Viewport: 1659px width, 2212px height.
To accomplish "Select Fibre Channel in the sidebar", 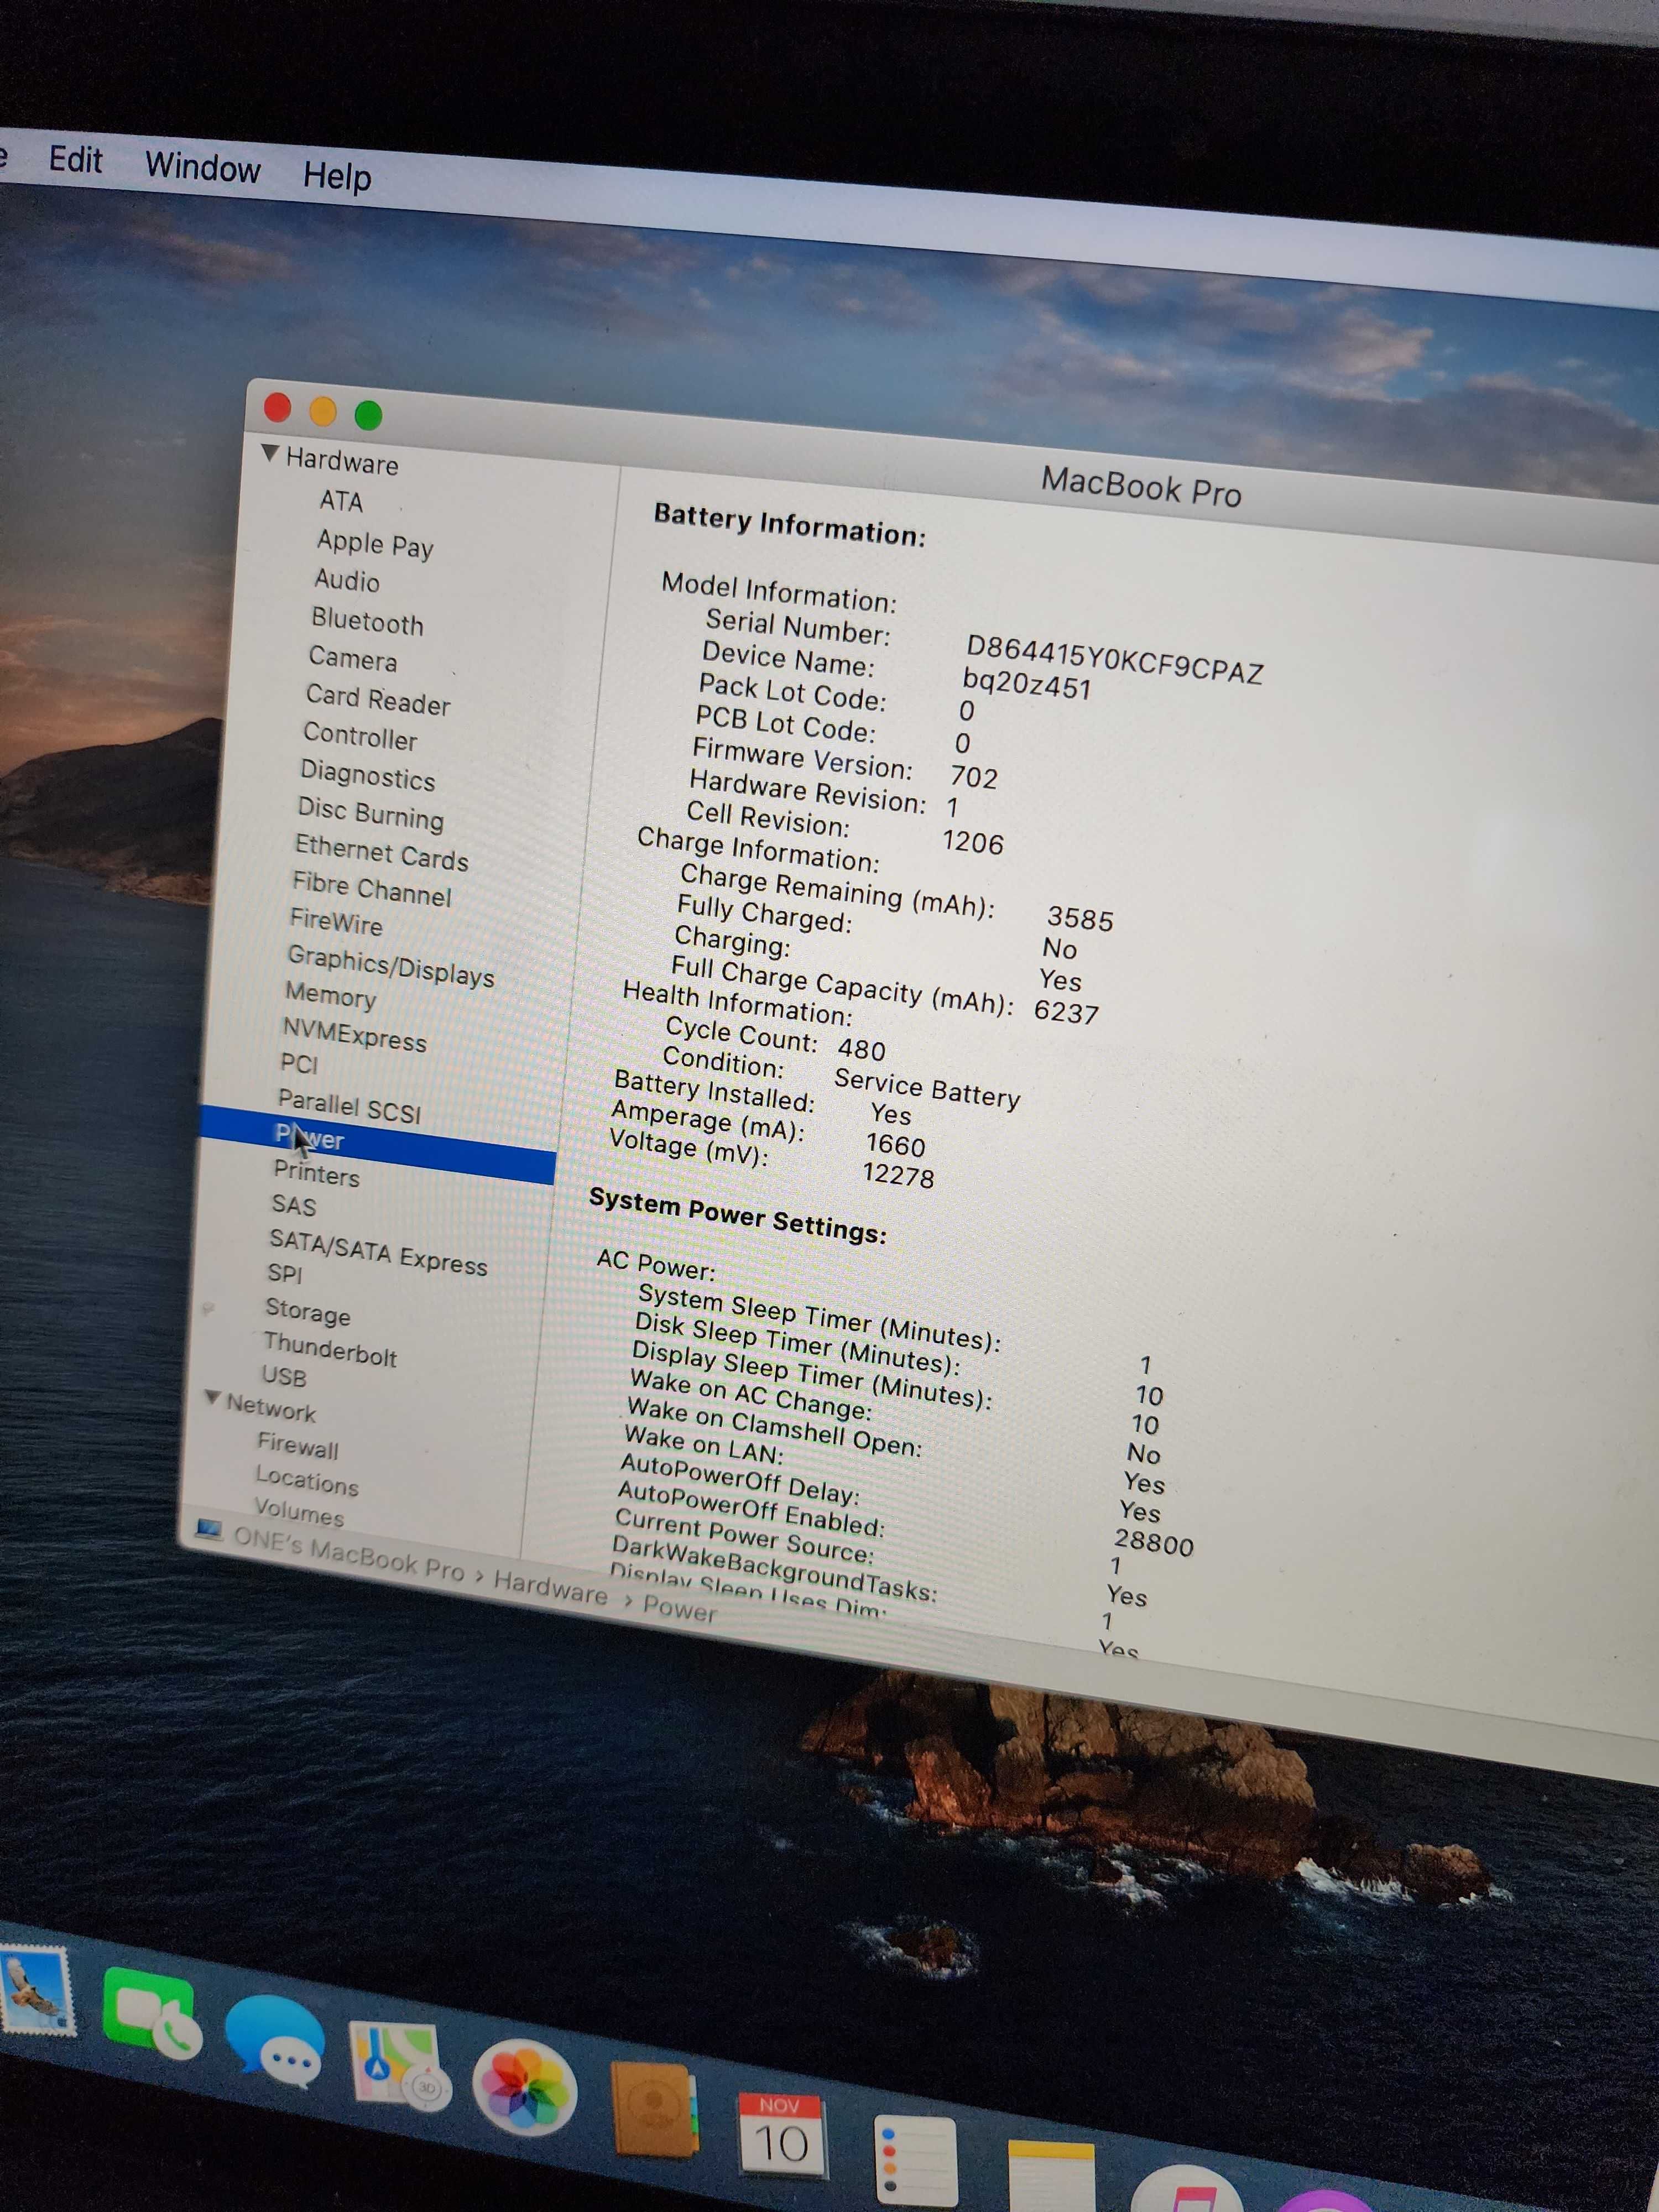I will coord(371,888).
